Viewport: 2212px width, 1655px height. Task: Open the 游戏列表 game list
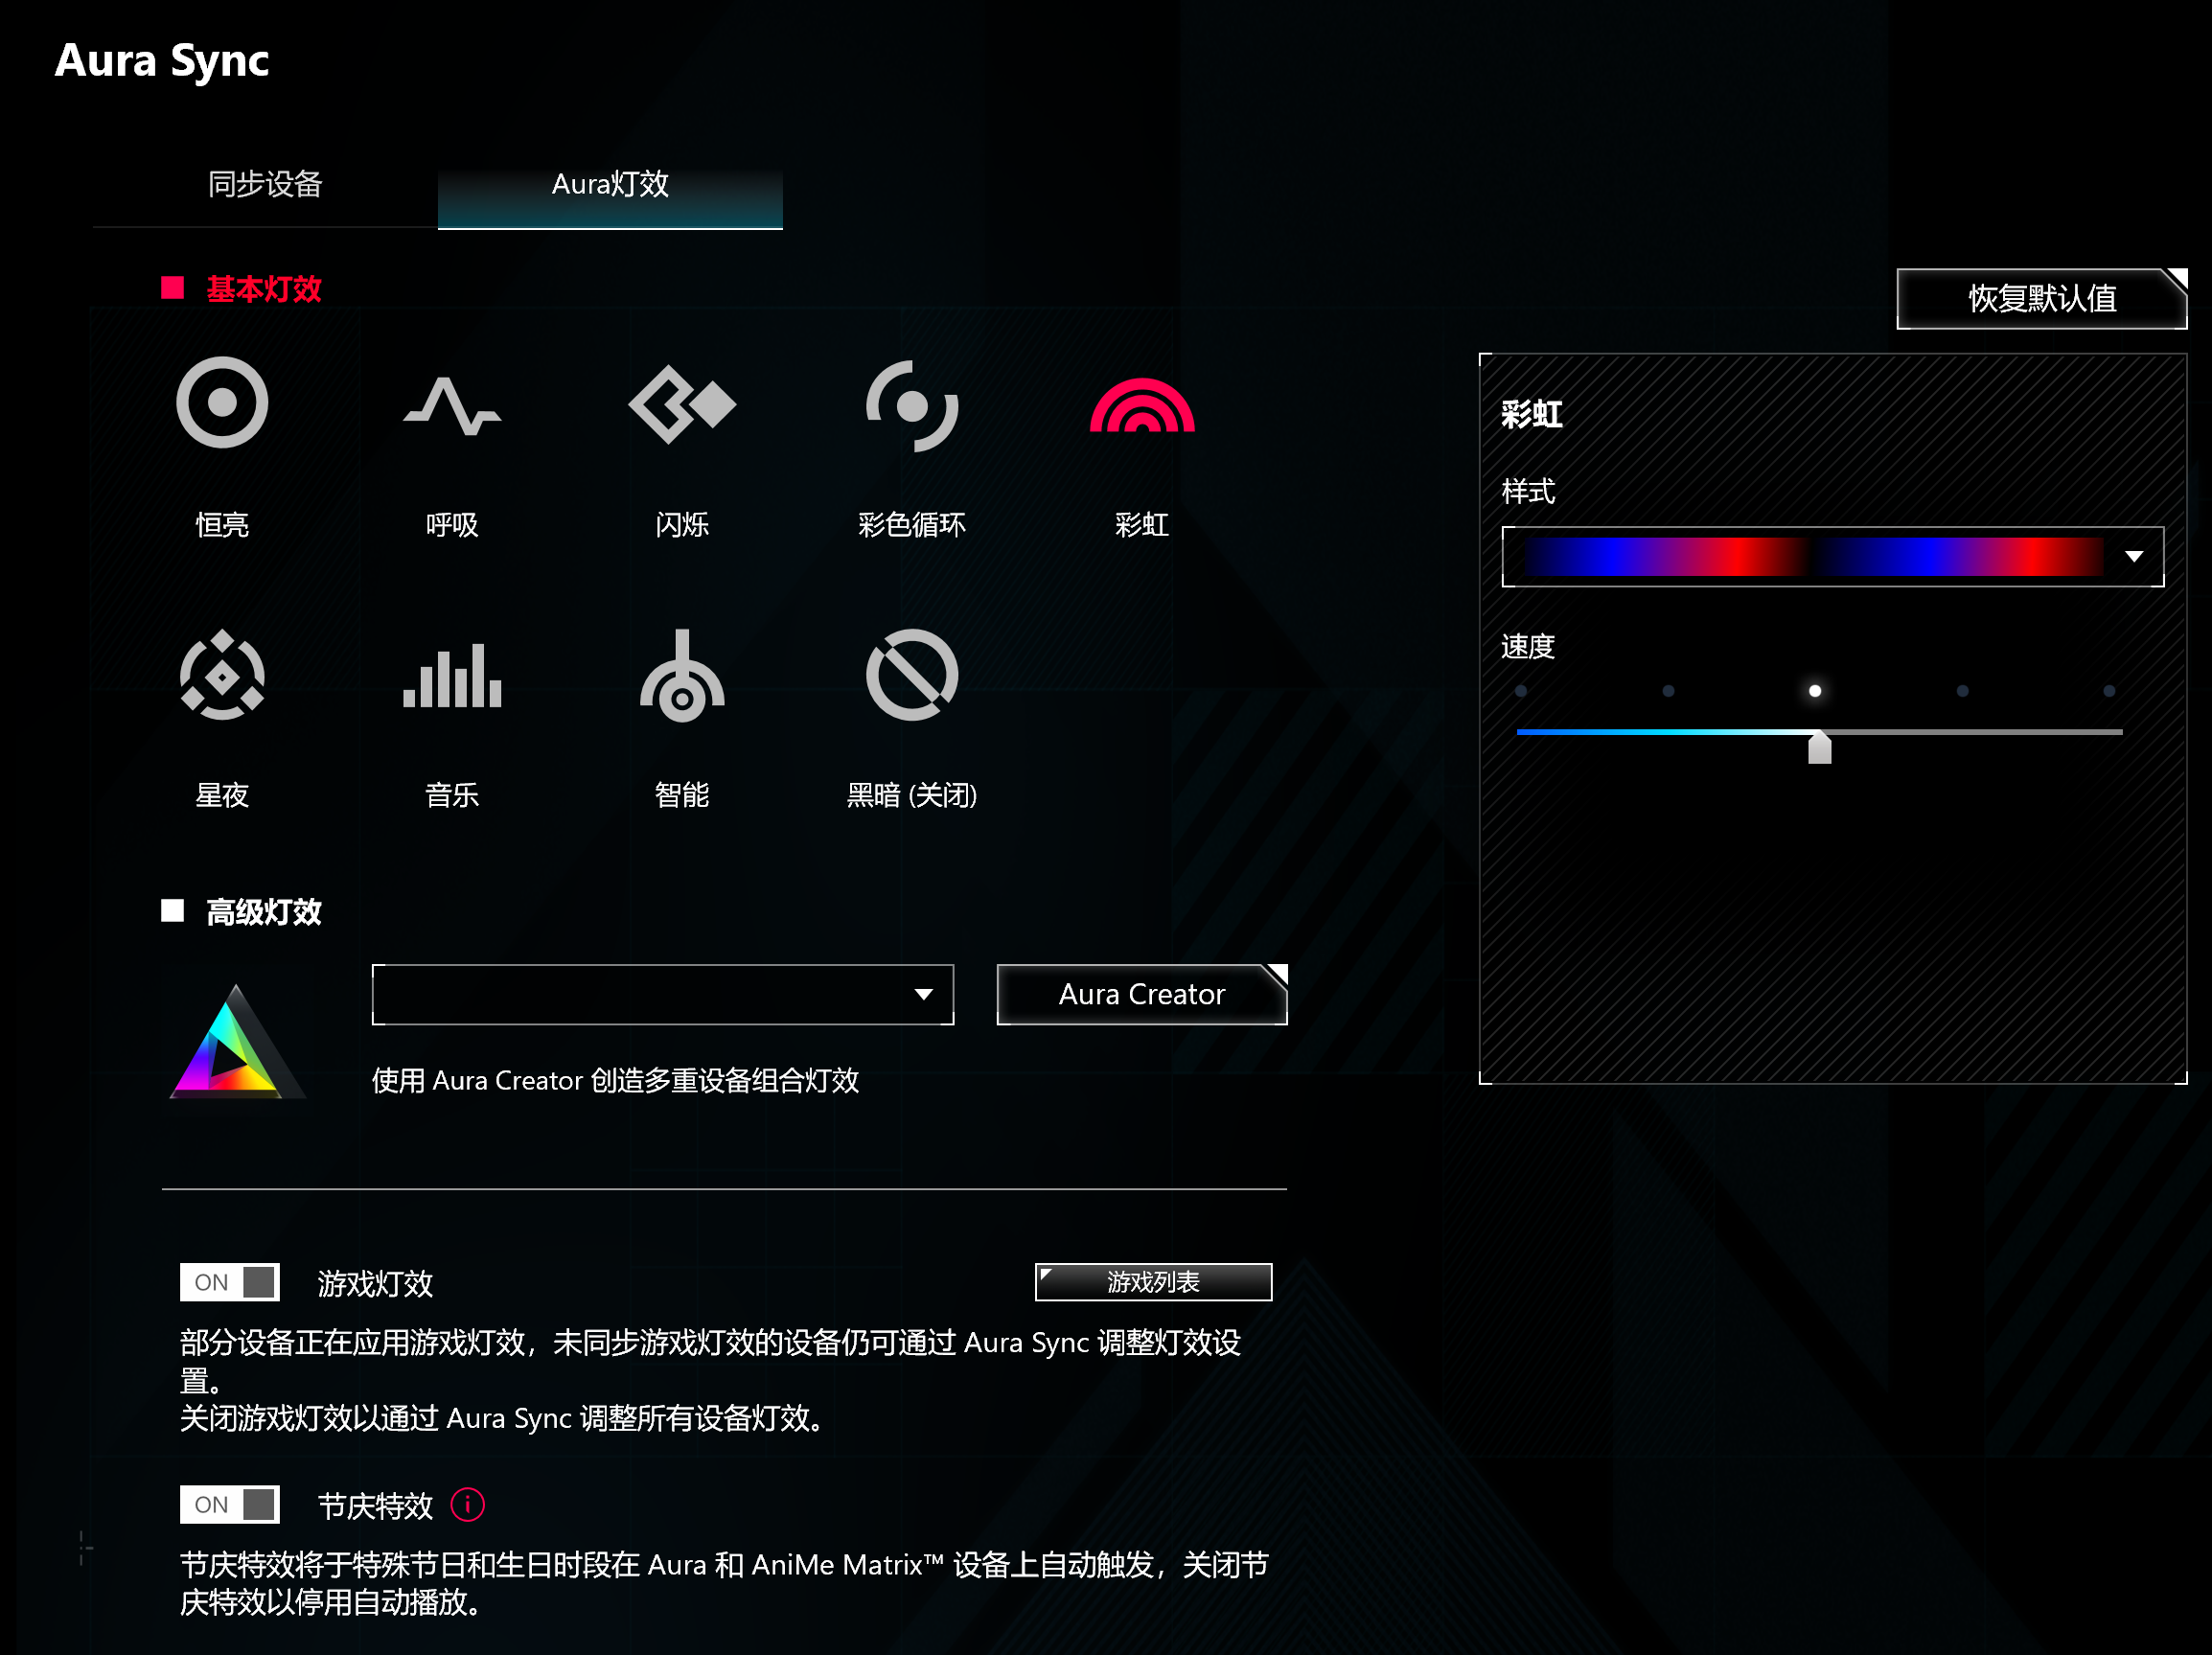point(1152,1281)
